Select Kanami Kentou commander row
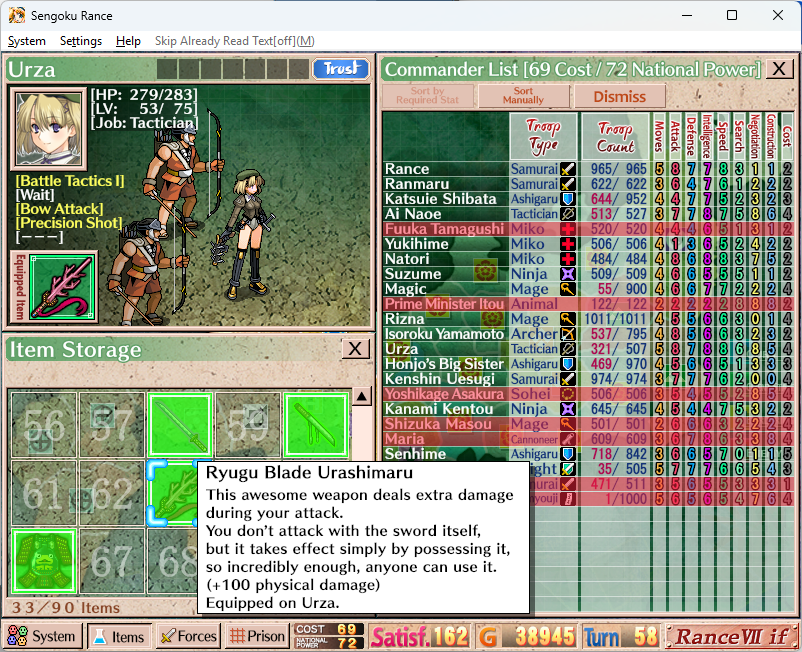Image resolution: width=802 pixels, height=652 pixels. [x=588, y=409]
